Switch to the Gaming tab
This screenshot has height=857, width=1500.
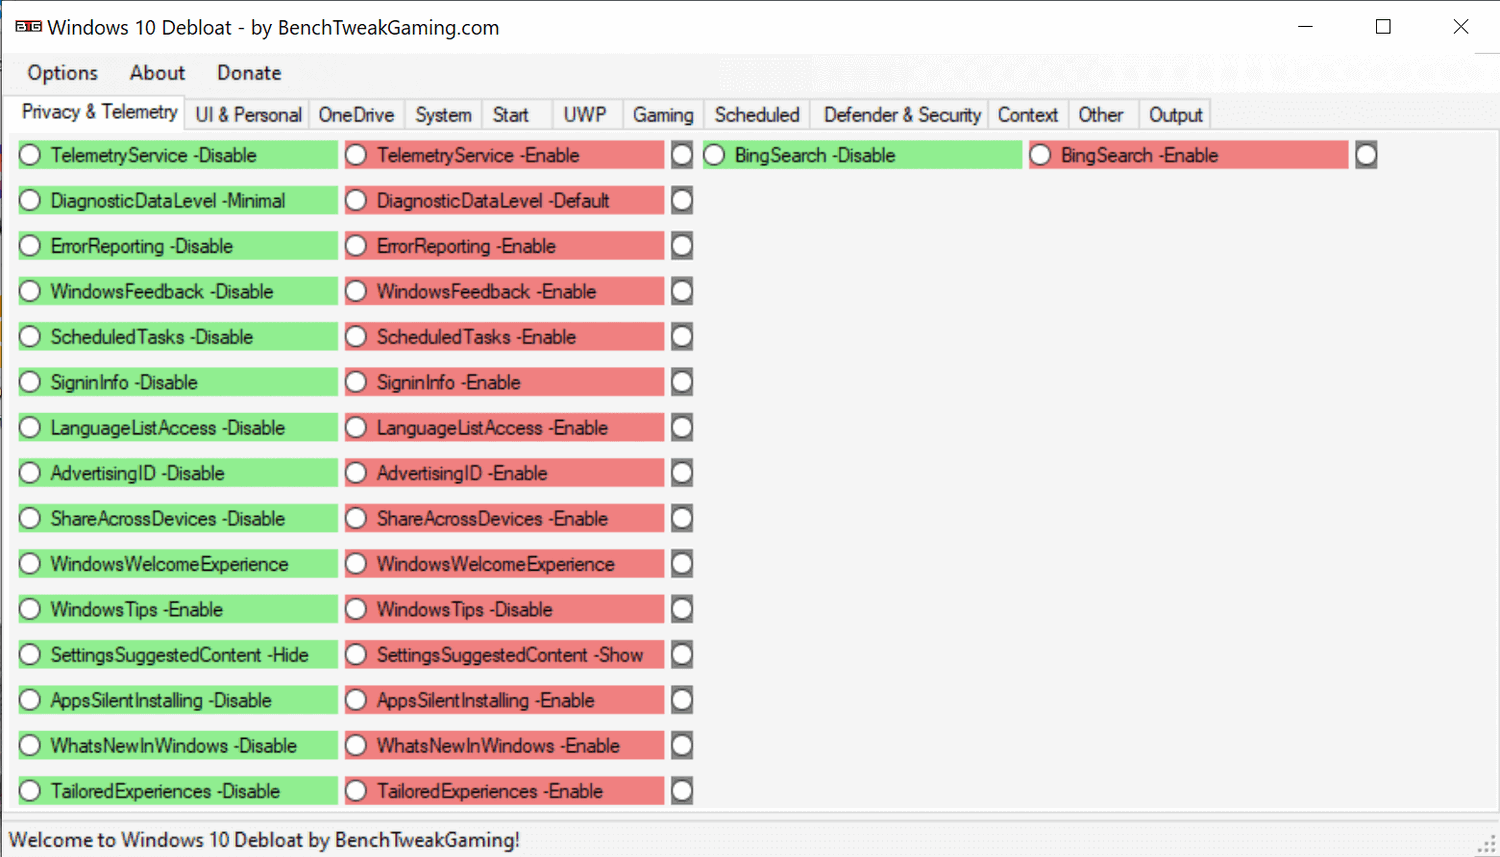point(662,114)
